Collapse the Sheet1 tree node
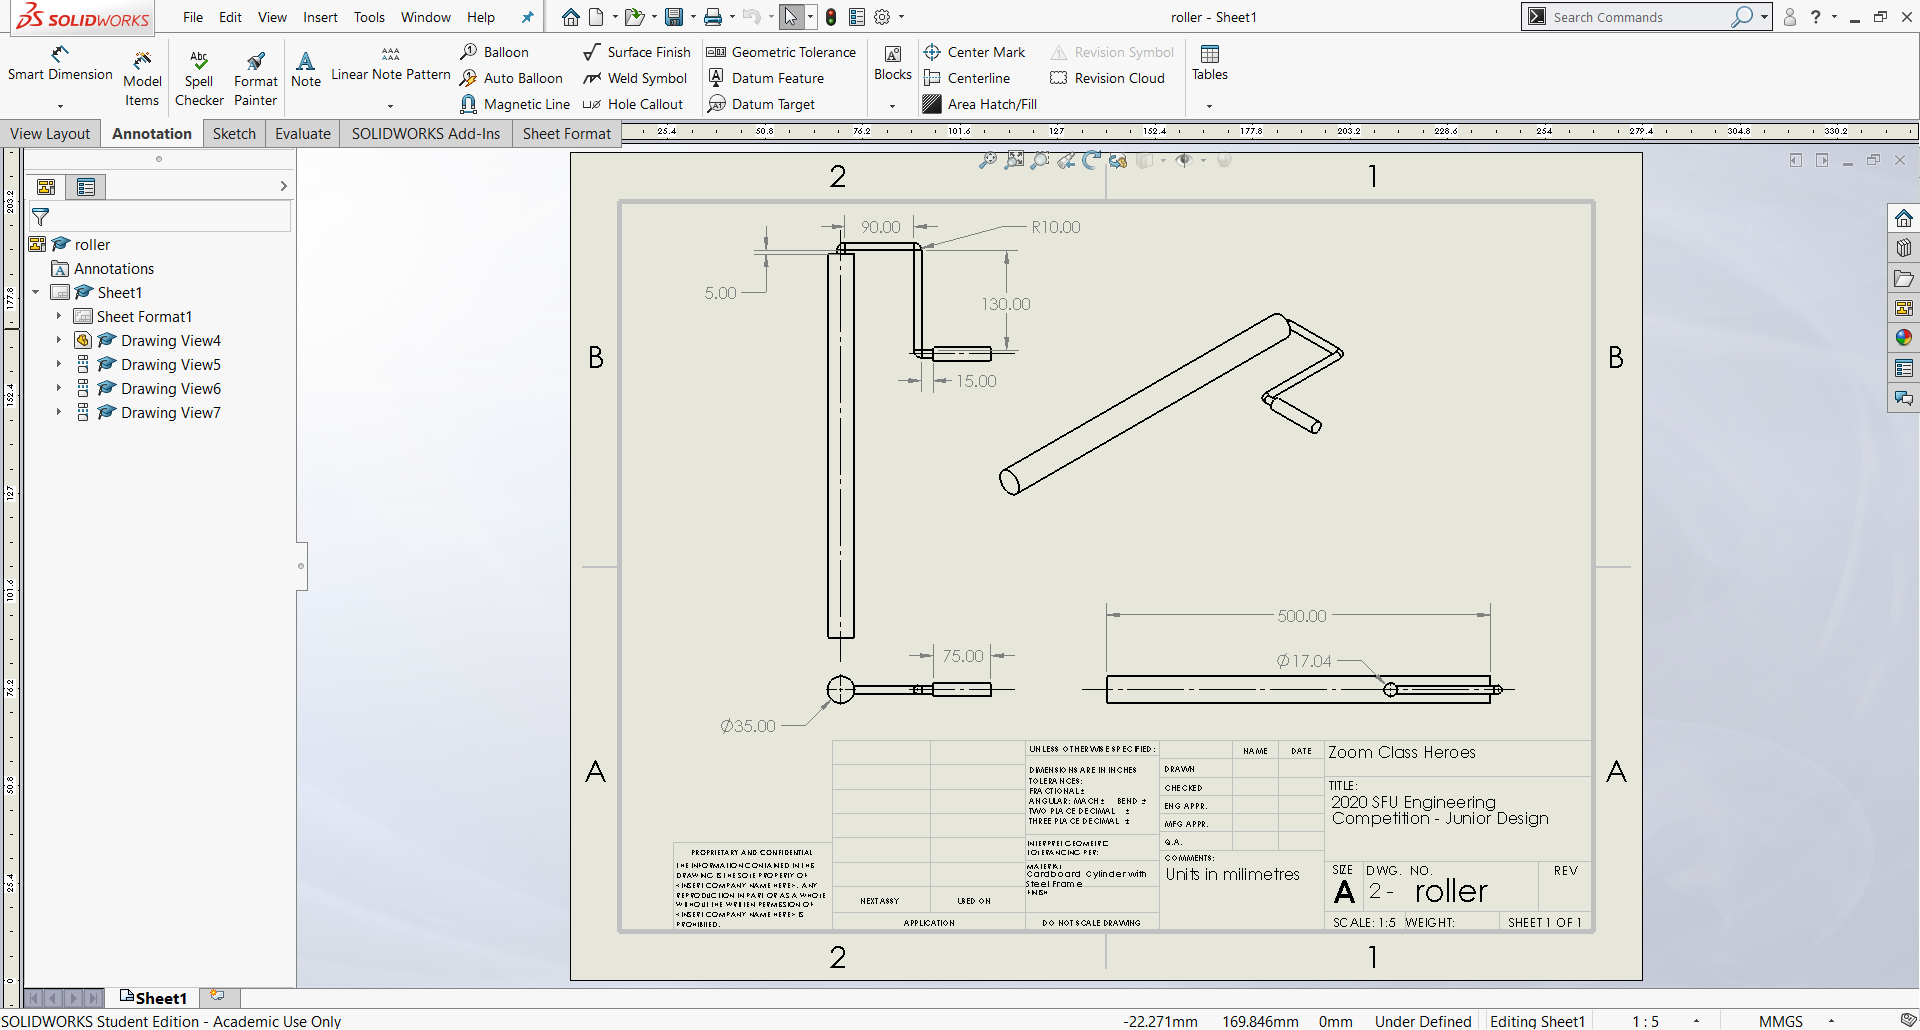1920x1030 pixels. [36, 293]
